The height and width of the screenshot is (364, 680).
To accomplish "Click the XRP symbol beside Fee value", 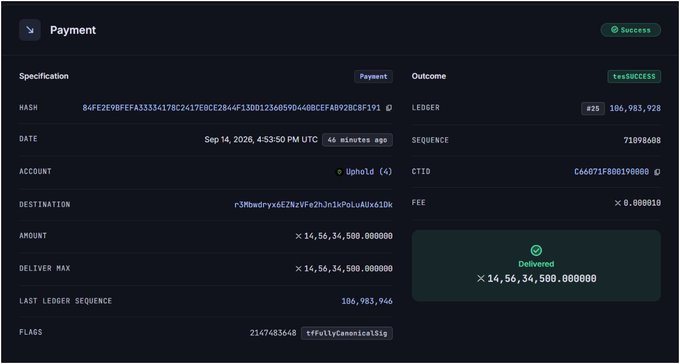I will (x=618, y=203).
